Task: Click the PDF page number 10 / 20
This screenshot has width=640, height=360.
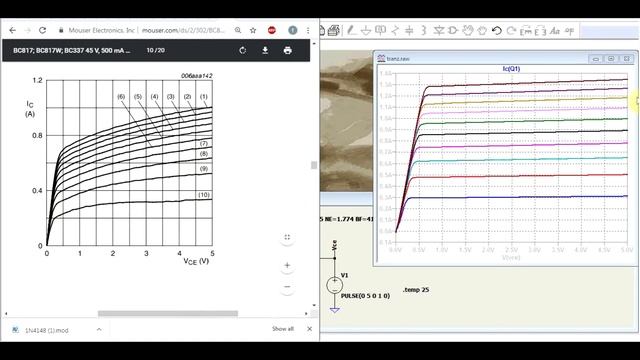Action: point(156,50)
